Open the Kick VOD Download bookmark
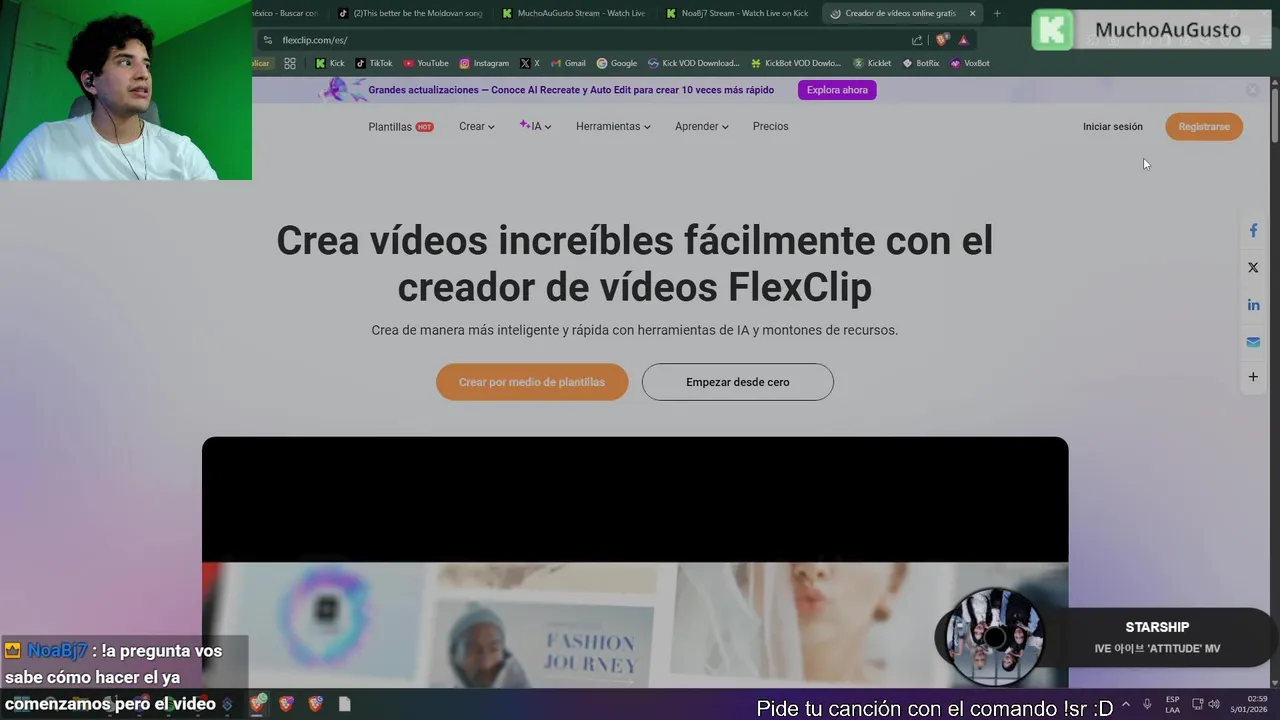The image size is (1280, 720). tap(693, 63)
